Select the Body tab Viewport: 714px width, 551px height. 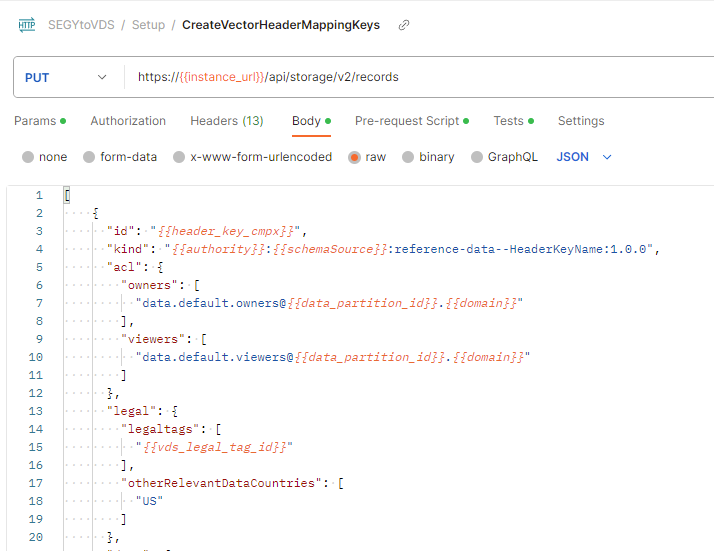click(x=311, y=121)
